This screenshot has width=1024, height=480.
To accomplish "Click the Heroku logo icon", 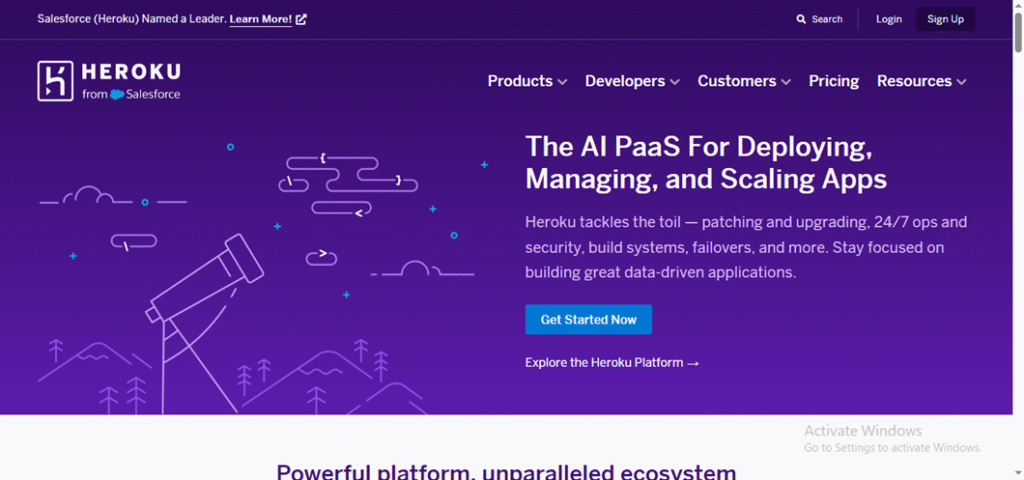I will pyautogui.click(x=55, y=81).
